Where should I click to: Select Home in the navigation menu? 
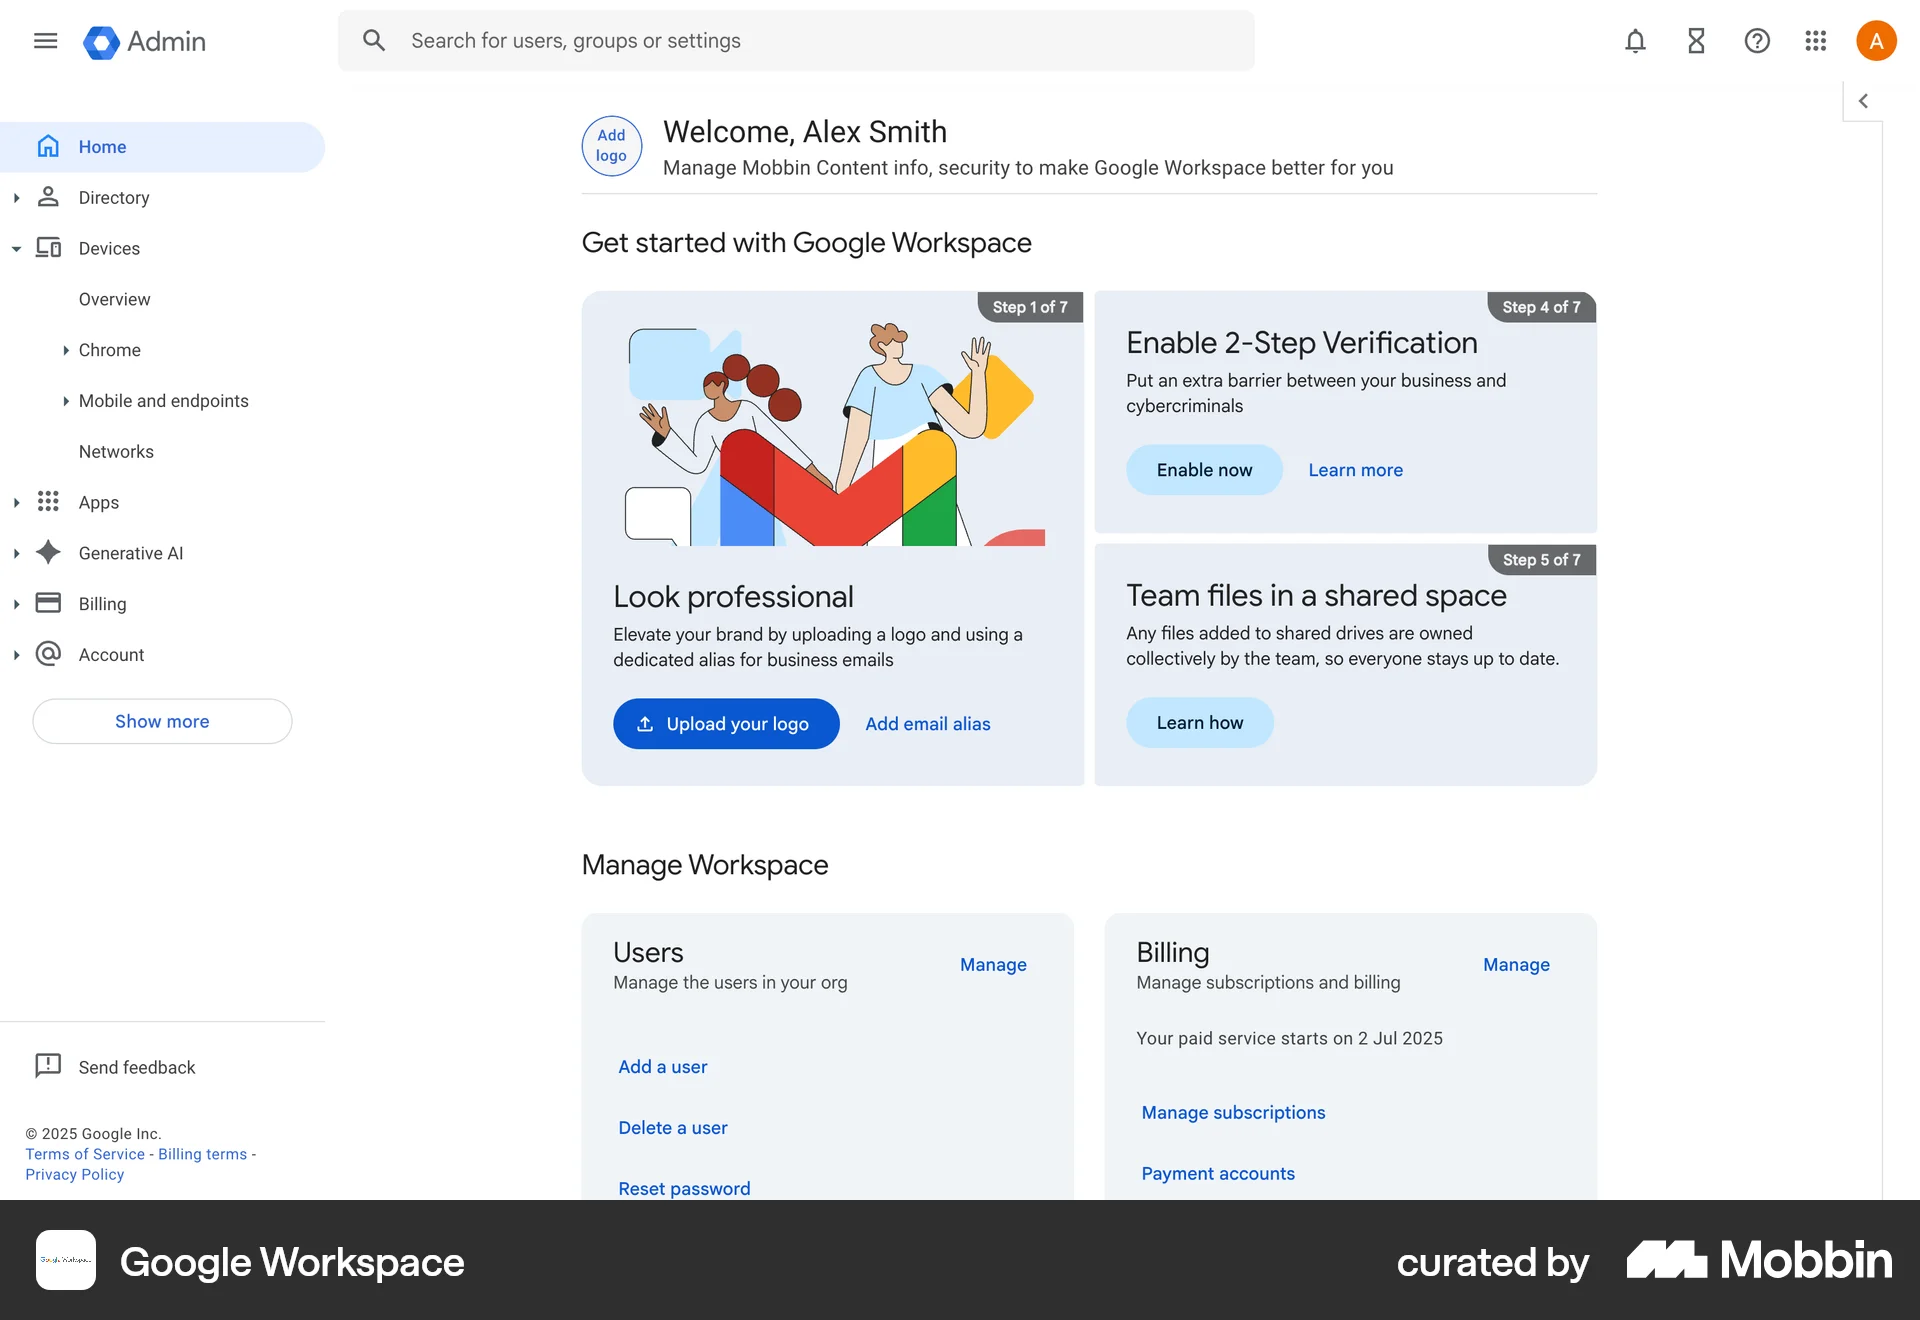[103, 146]
